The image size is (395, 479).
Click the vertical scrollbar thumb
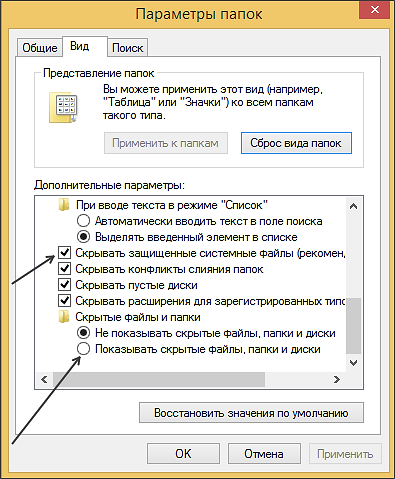click(x=353, y=326)
